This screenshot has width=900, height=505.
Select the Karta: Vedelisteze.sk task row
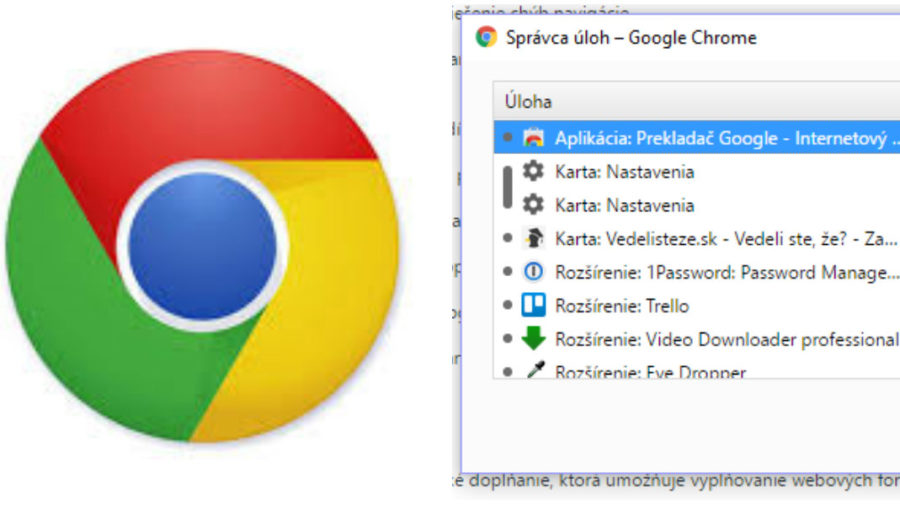tap(725, 238)
